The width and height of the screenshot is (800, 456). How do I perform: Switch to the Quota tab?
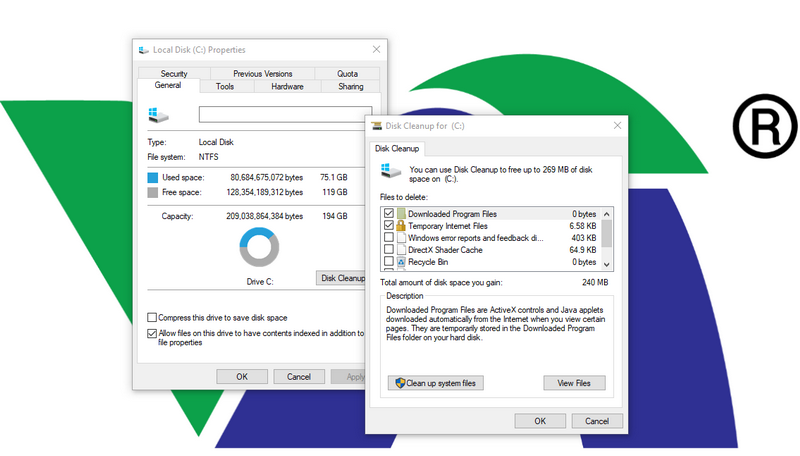pyautogui.click(x=347, y=73)
